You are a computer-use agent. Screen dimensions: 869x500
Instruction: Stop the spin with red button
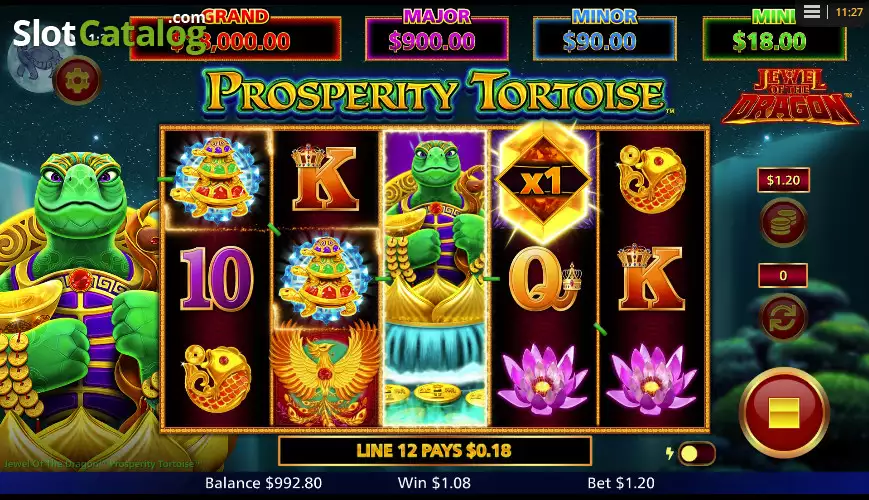click(784, 411)
